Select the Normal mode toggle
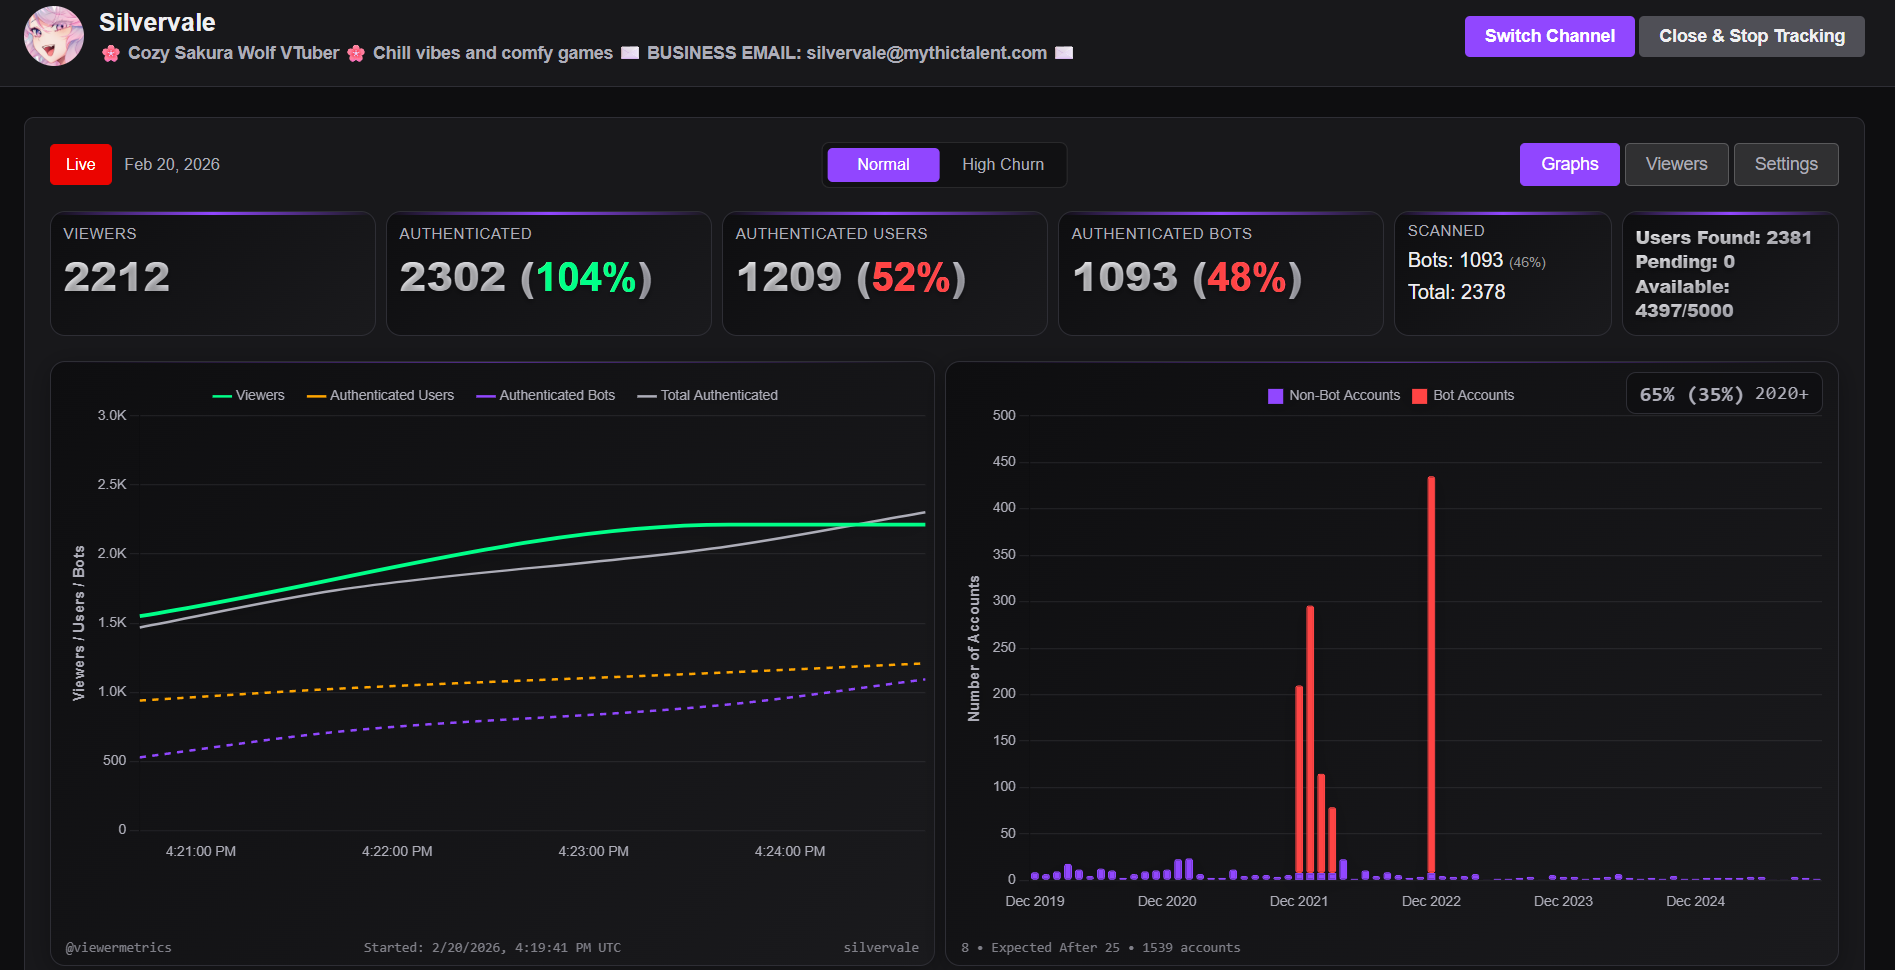1896x970 pixels. tap(883, 165)
